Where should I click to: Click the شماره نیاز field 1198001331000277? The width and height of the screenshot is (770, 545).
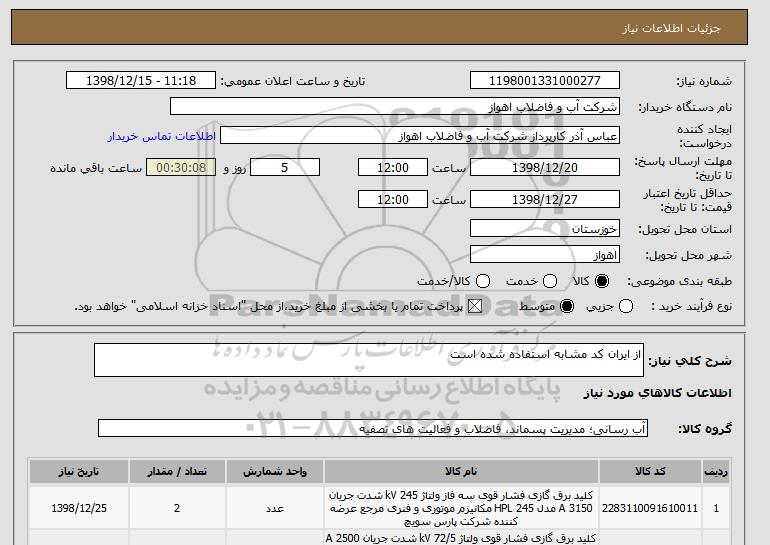pyautogui.click(x=545, y=80)
